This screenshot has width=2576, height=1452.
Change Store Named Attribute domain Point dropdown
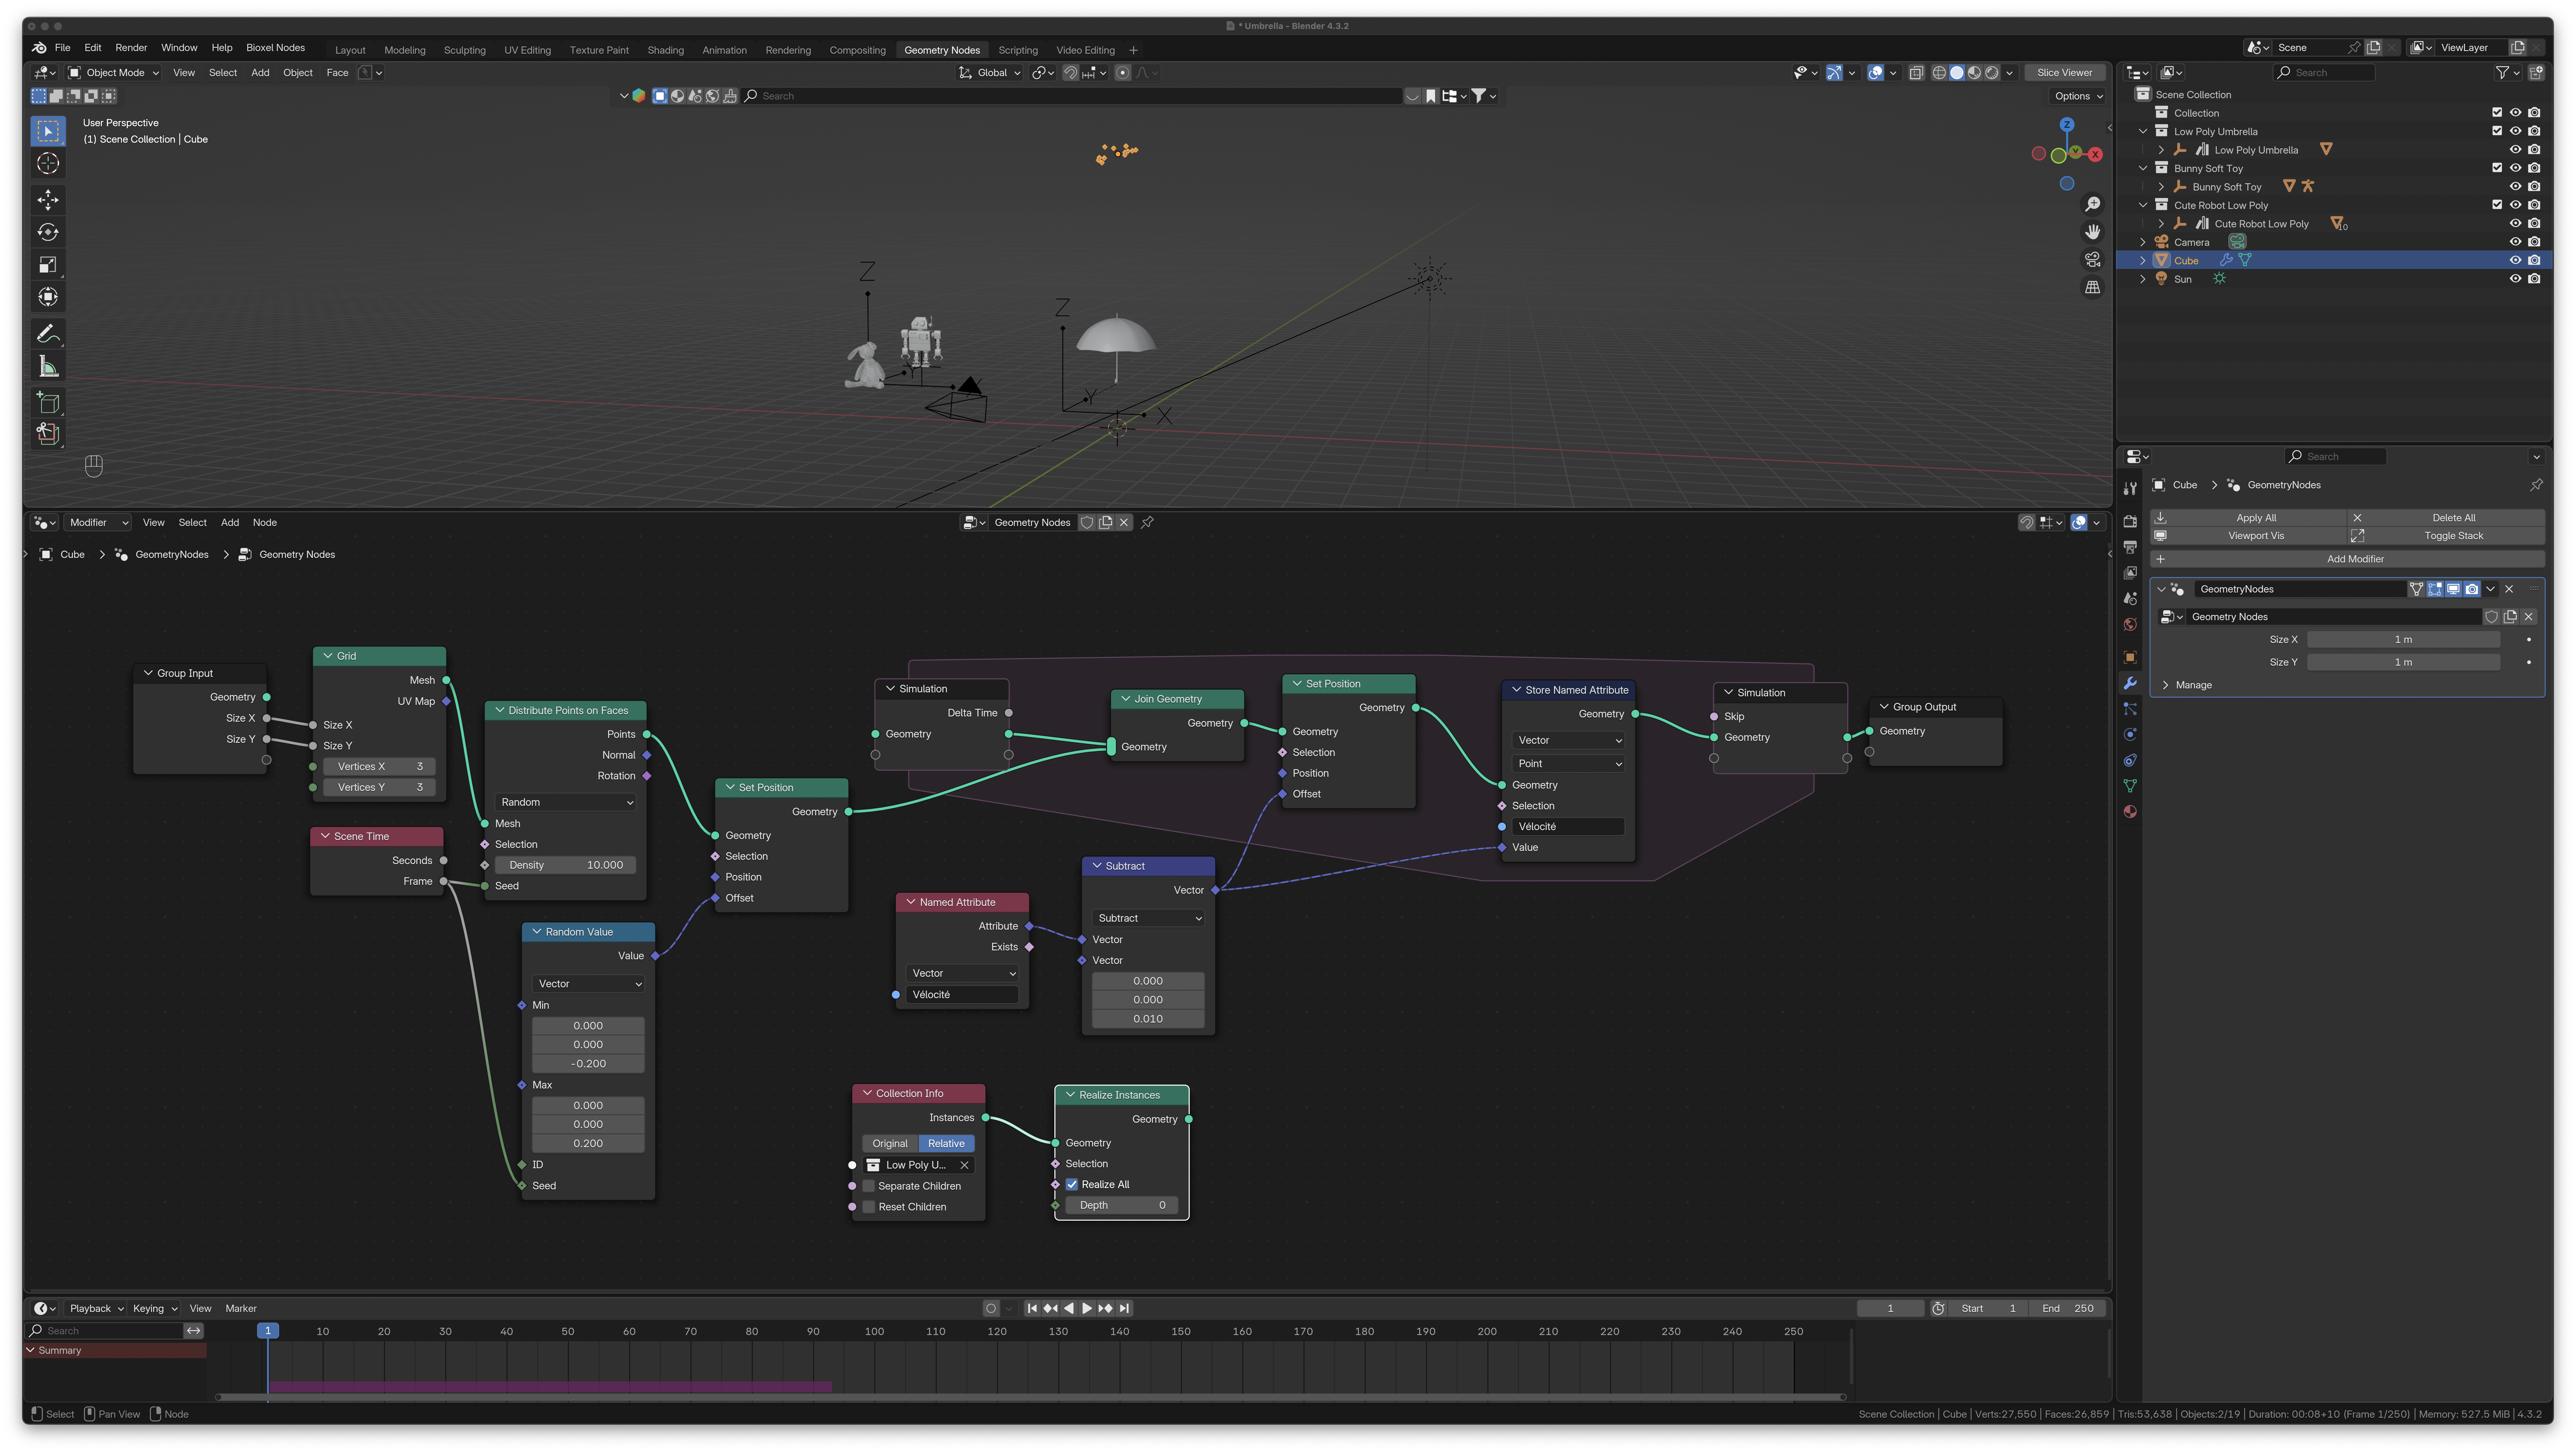pyautogui.click(x=1568, y=764)
